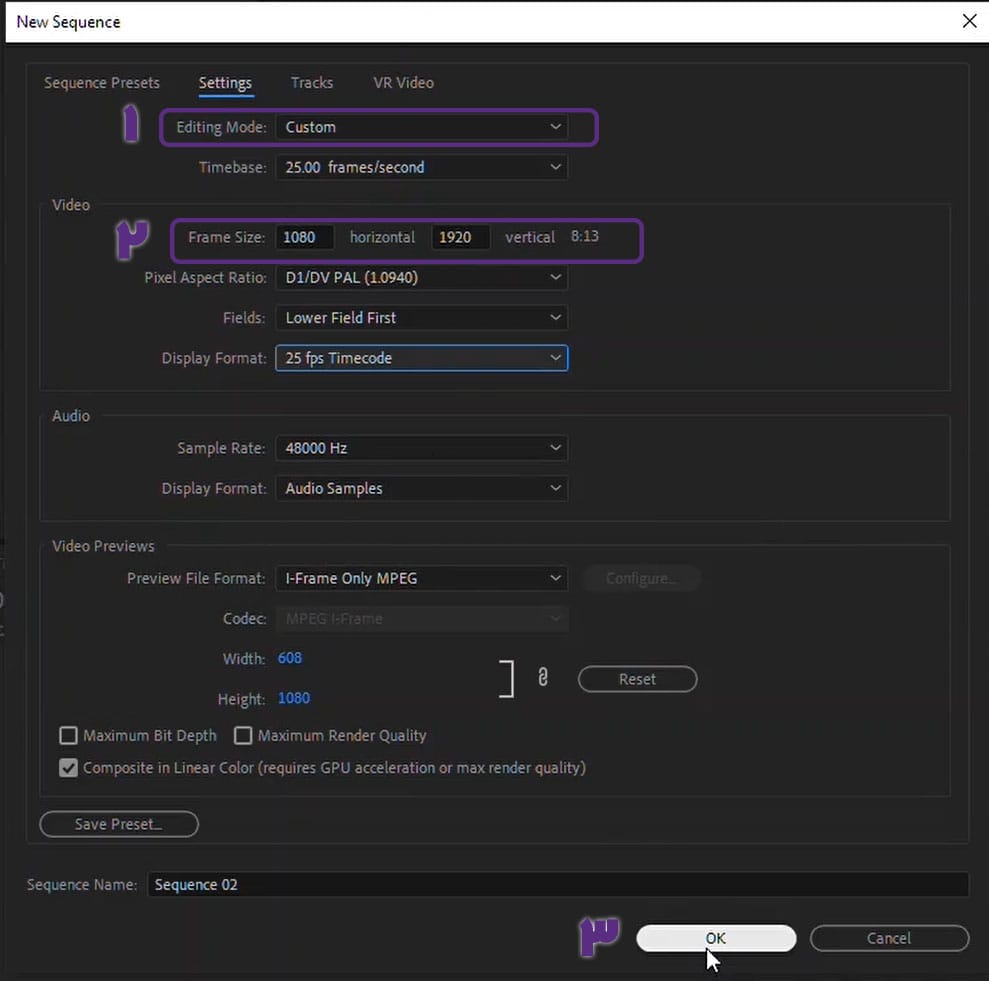Open the Editing Mode dropdown
The width and height of the screenshot is (989, 981).
(421, 127)
